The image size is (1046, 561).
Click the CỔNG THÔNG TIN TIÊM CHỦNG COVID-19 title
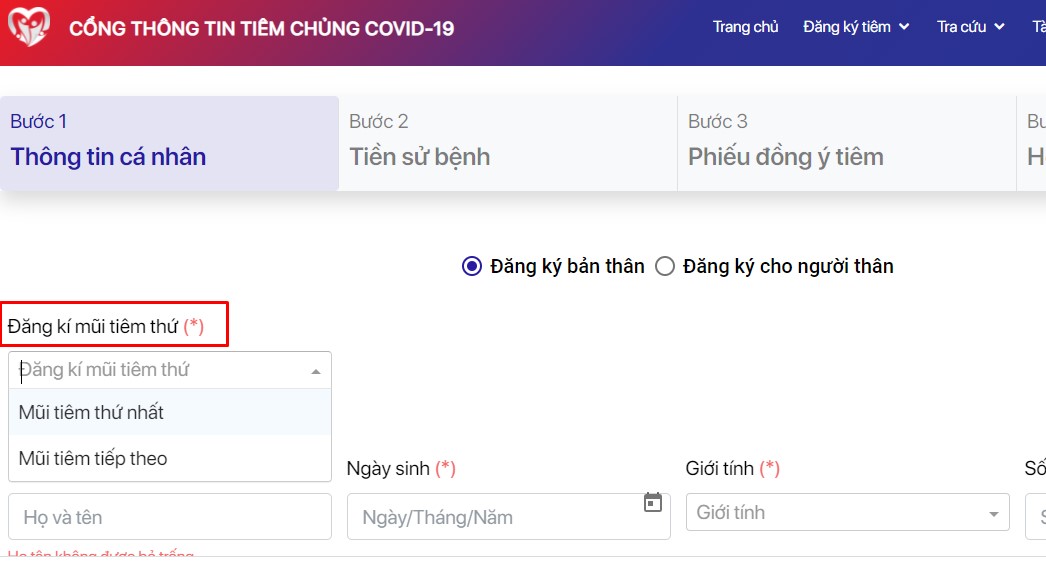[x=261, y=28]
